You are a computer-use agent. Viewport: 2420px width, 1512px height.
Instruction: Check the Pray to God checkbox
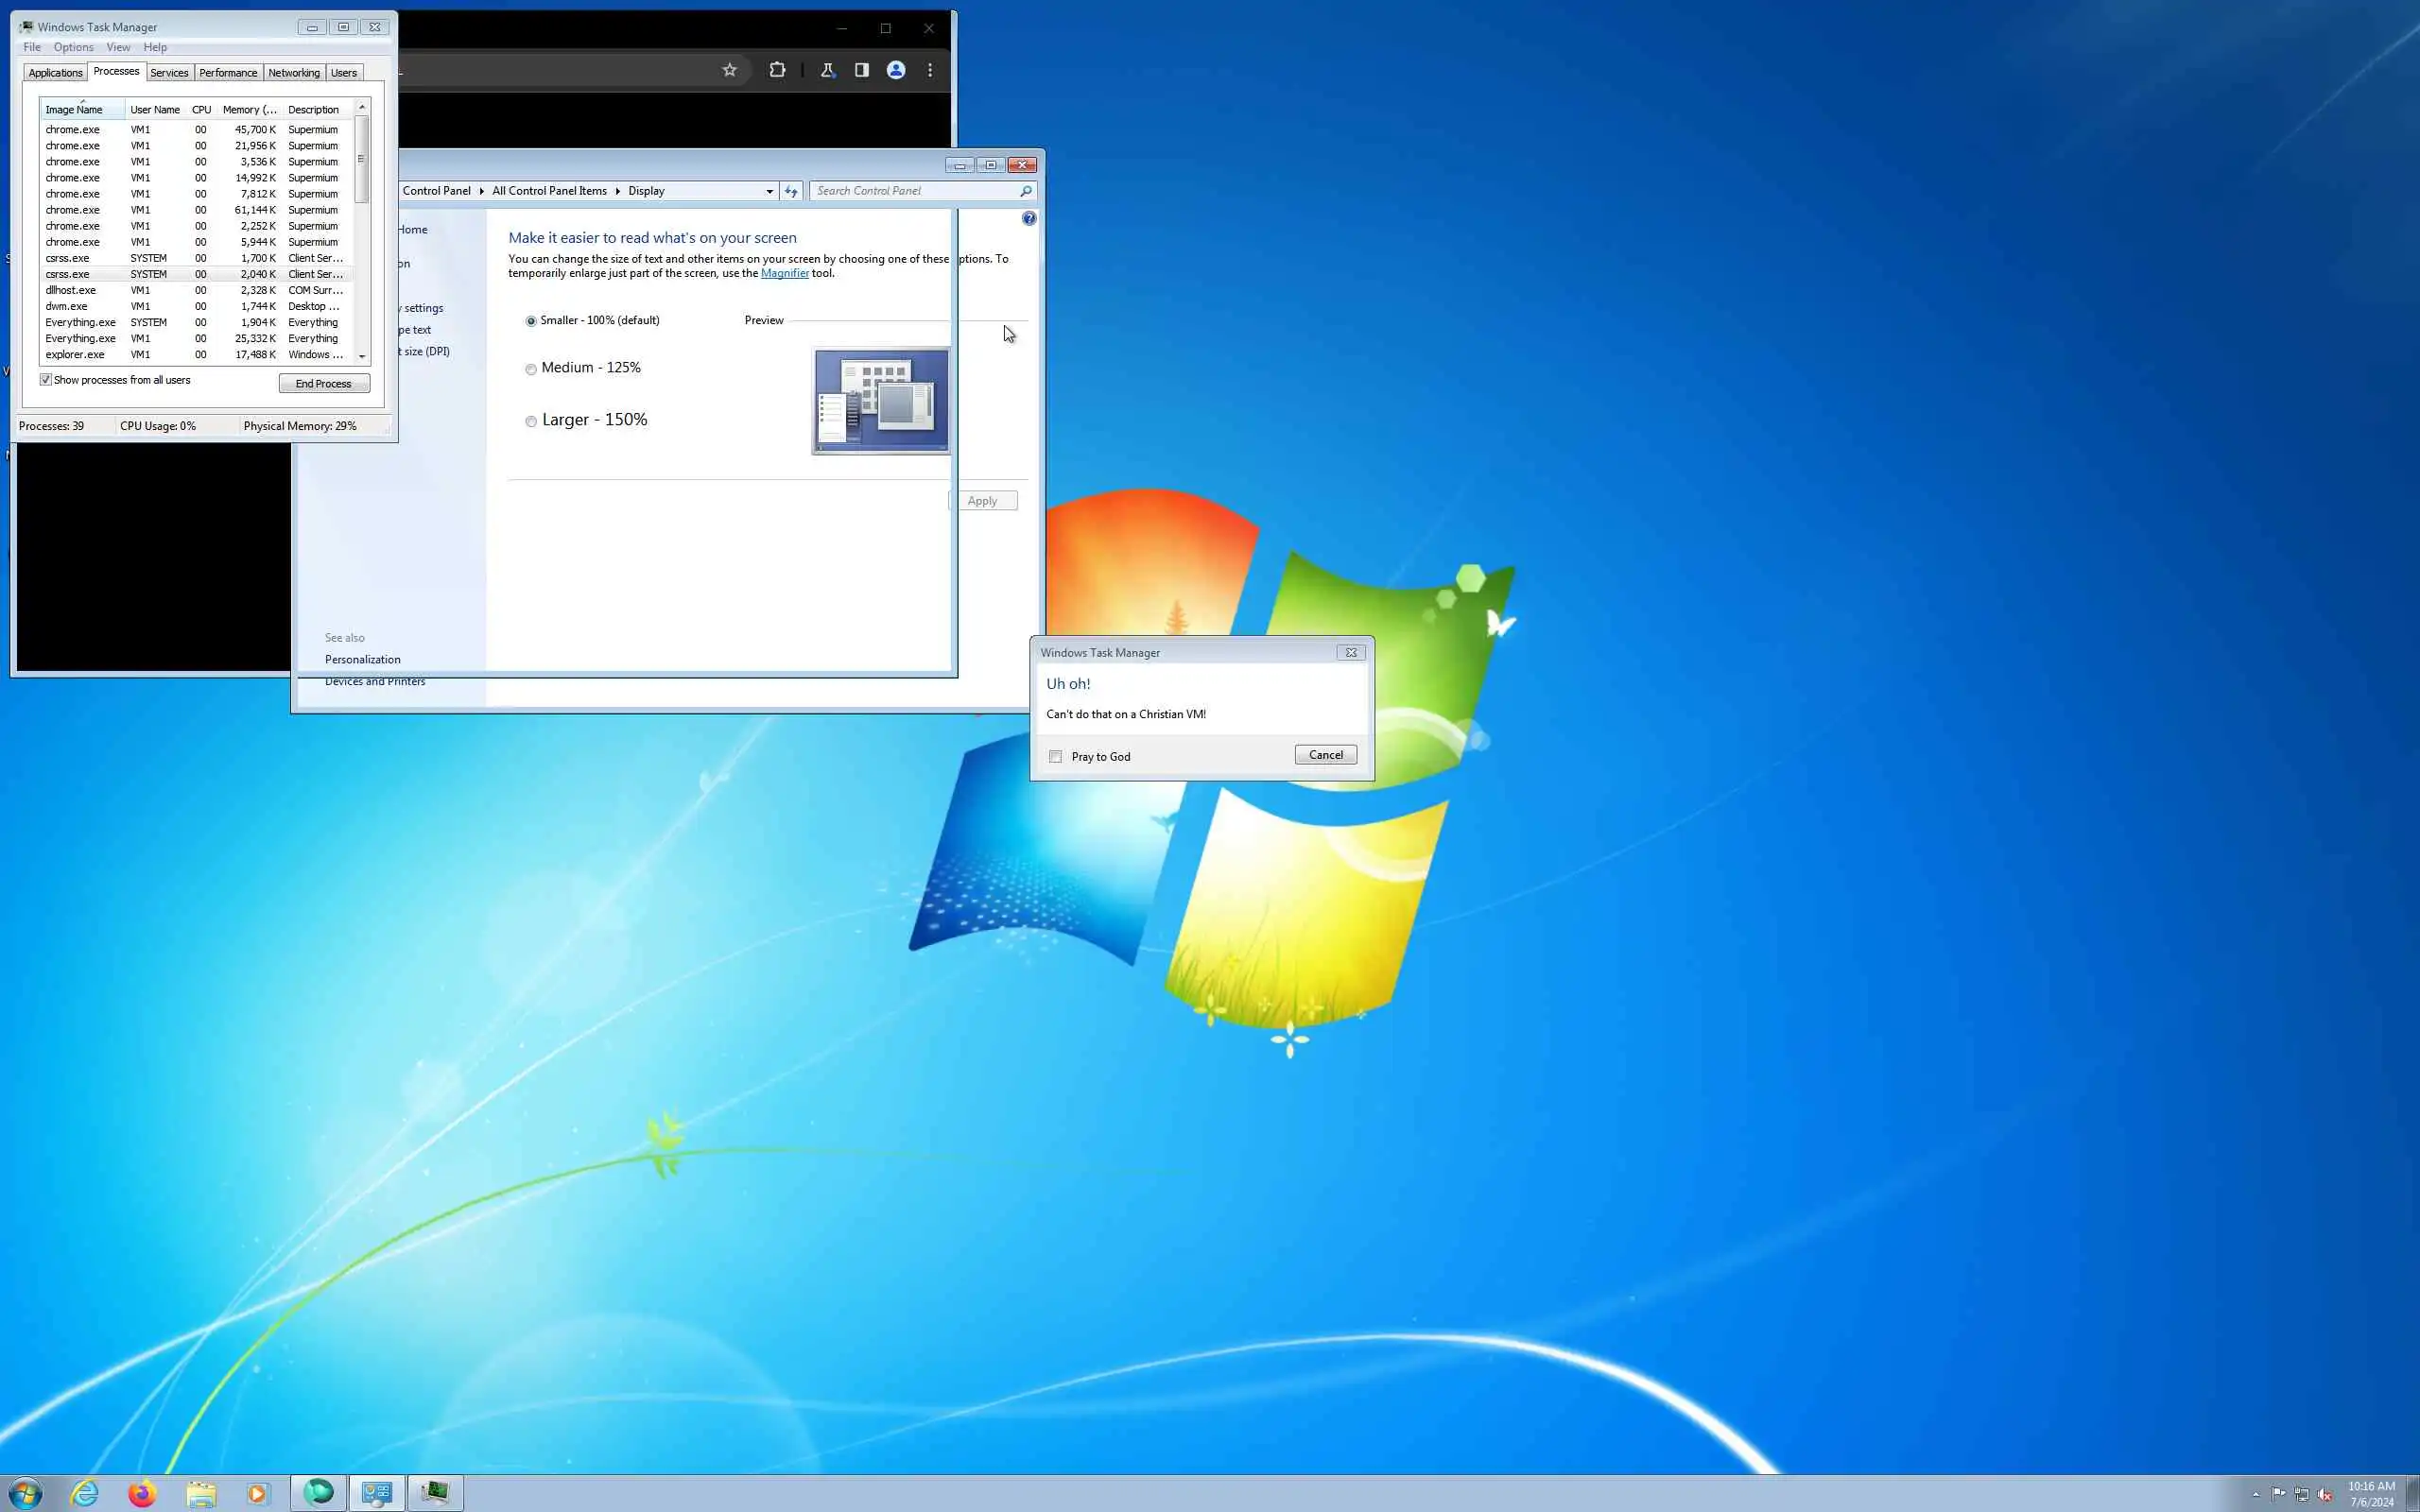(x=1055, y=757)
